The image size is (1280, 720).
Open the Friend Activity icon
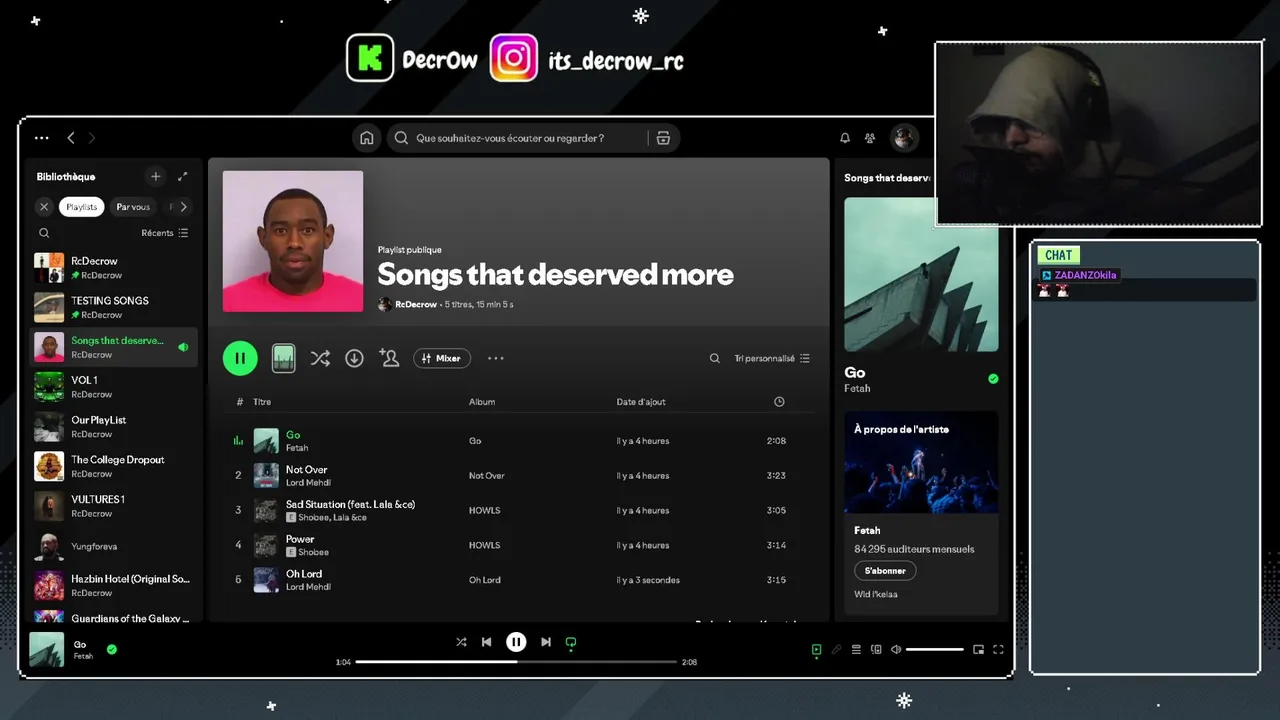click(870, 138)
